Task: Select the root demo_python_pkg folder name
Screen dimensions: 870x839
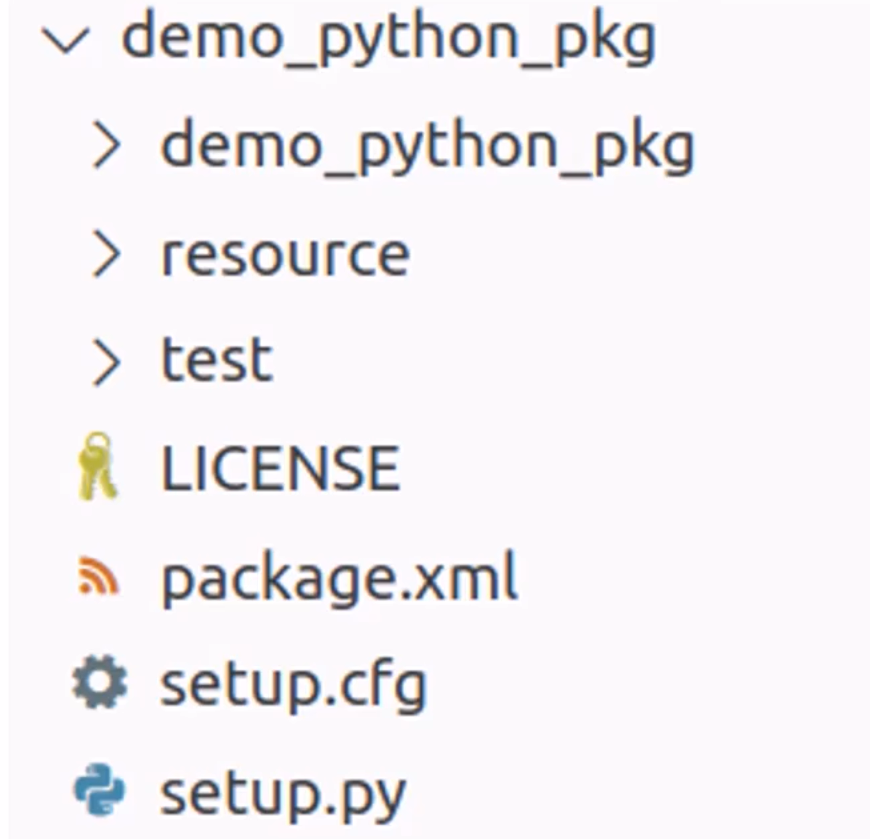Action: click(388, 40)
